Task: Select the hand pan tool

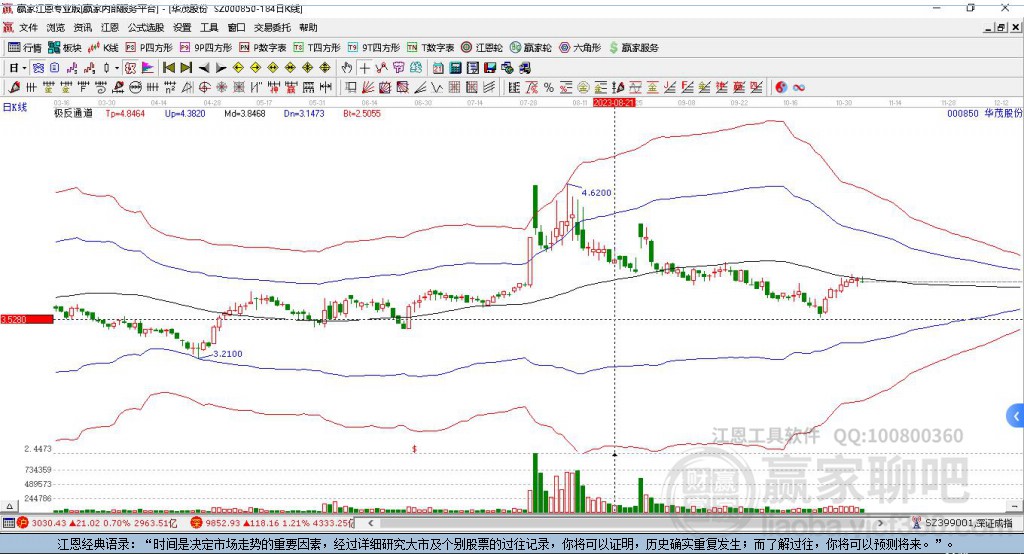Action: point(347,68)
